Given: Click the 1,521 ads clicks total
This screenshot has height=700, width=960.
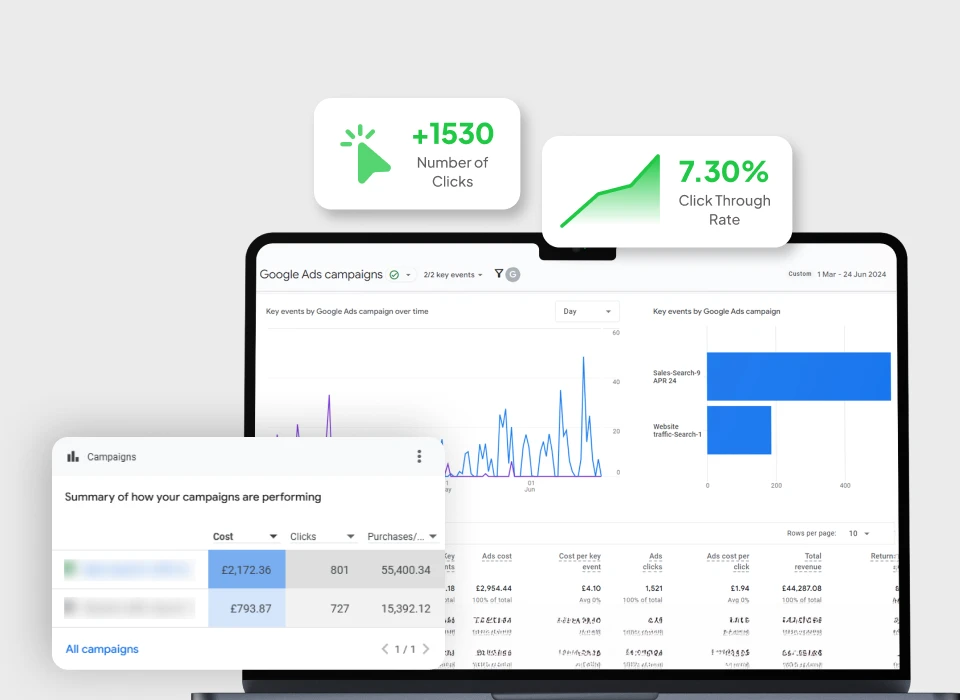Looking at the screenshot, I should [653, 589].
